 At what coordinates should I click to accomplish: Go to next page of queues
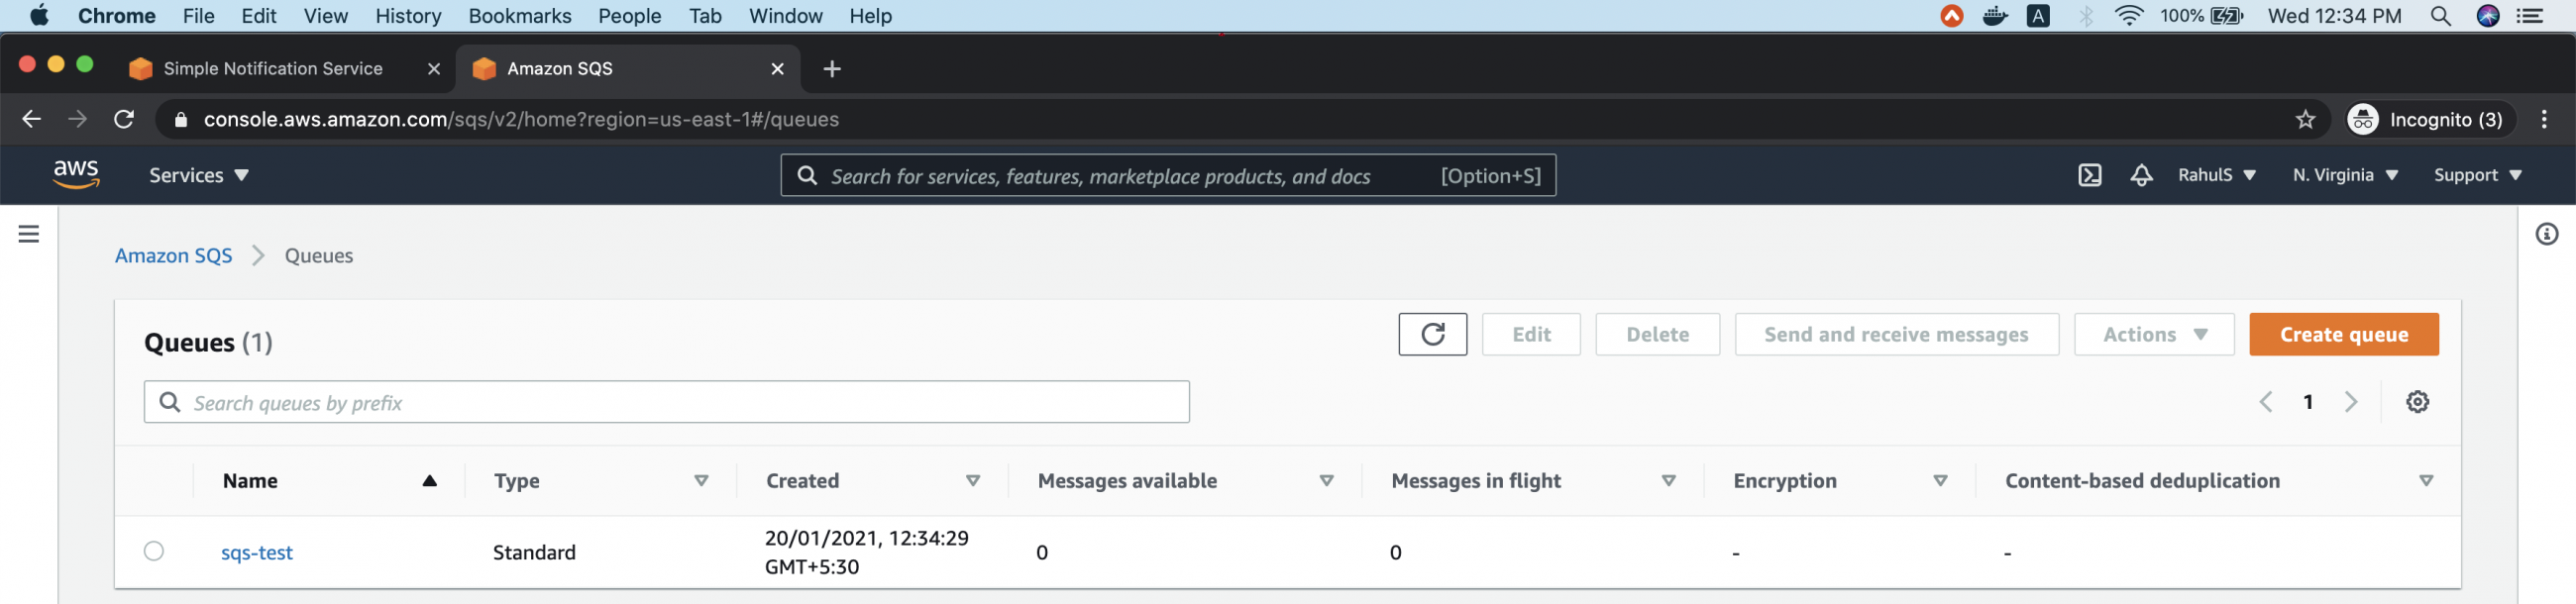[x=2350, y=402]
